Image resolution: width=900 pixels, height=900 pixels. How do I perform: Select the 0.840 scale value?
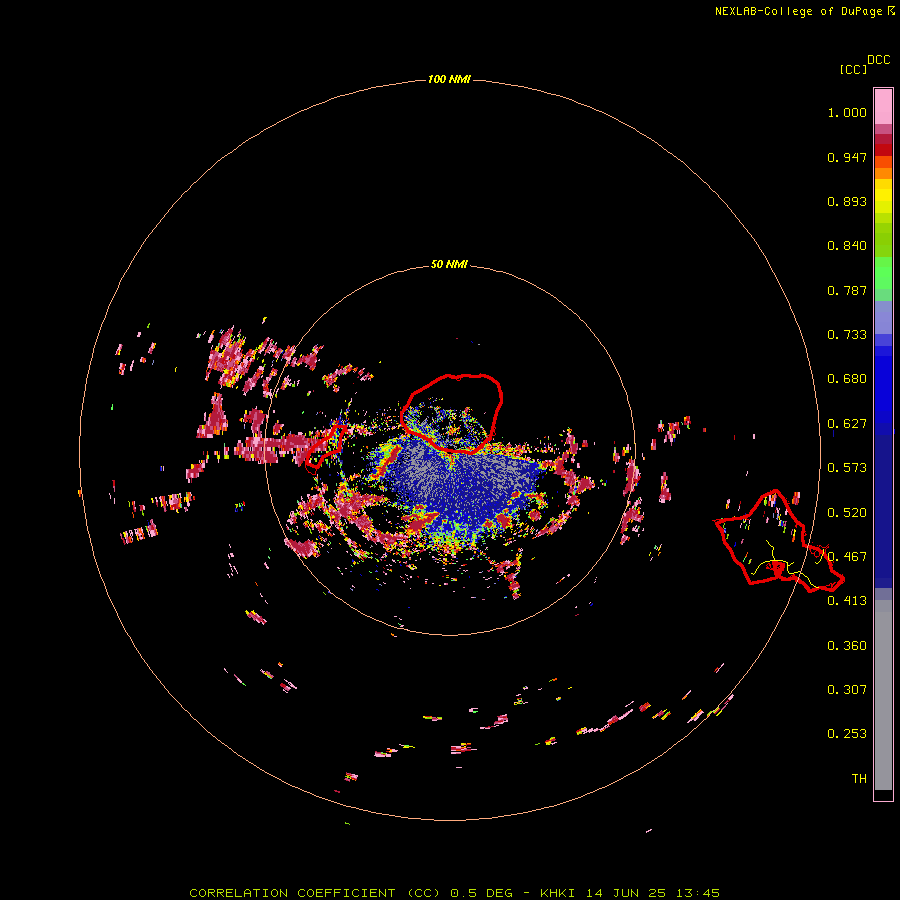click(847, 246)
